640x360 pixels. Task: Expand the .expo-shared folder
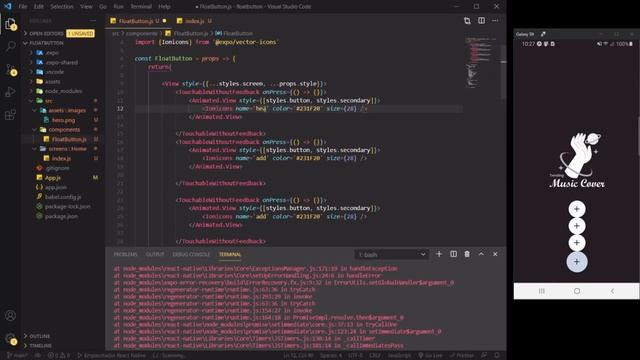[x=61, y=62]
